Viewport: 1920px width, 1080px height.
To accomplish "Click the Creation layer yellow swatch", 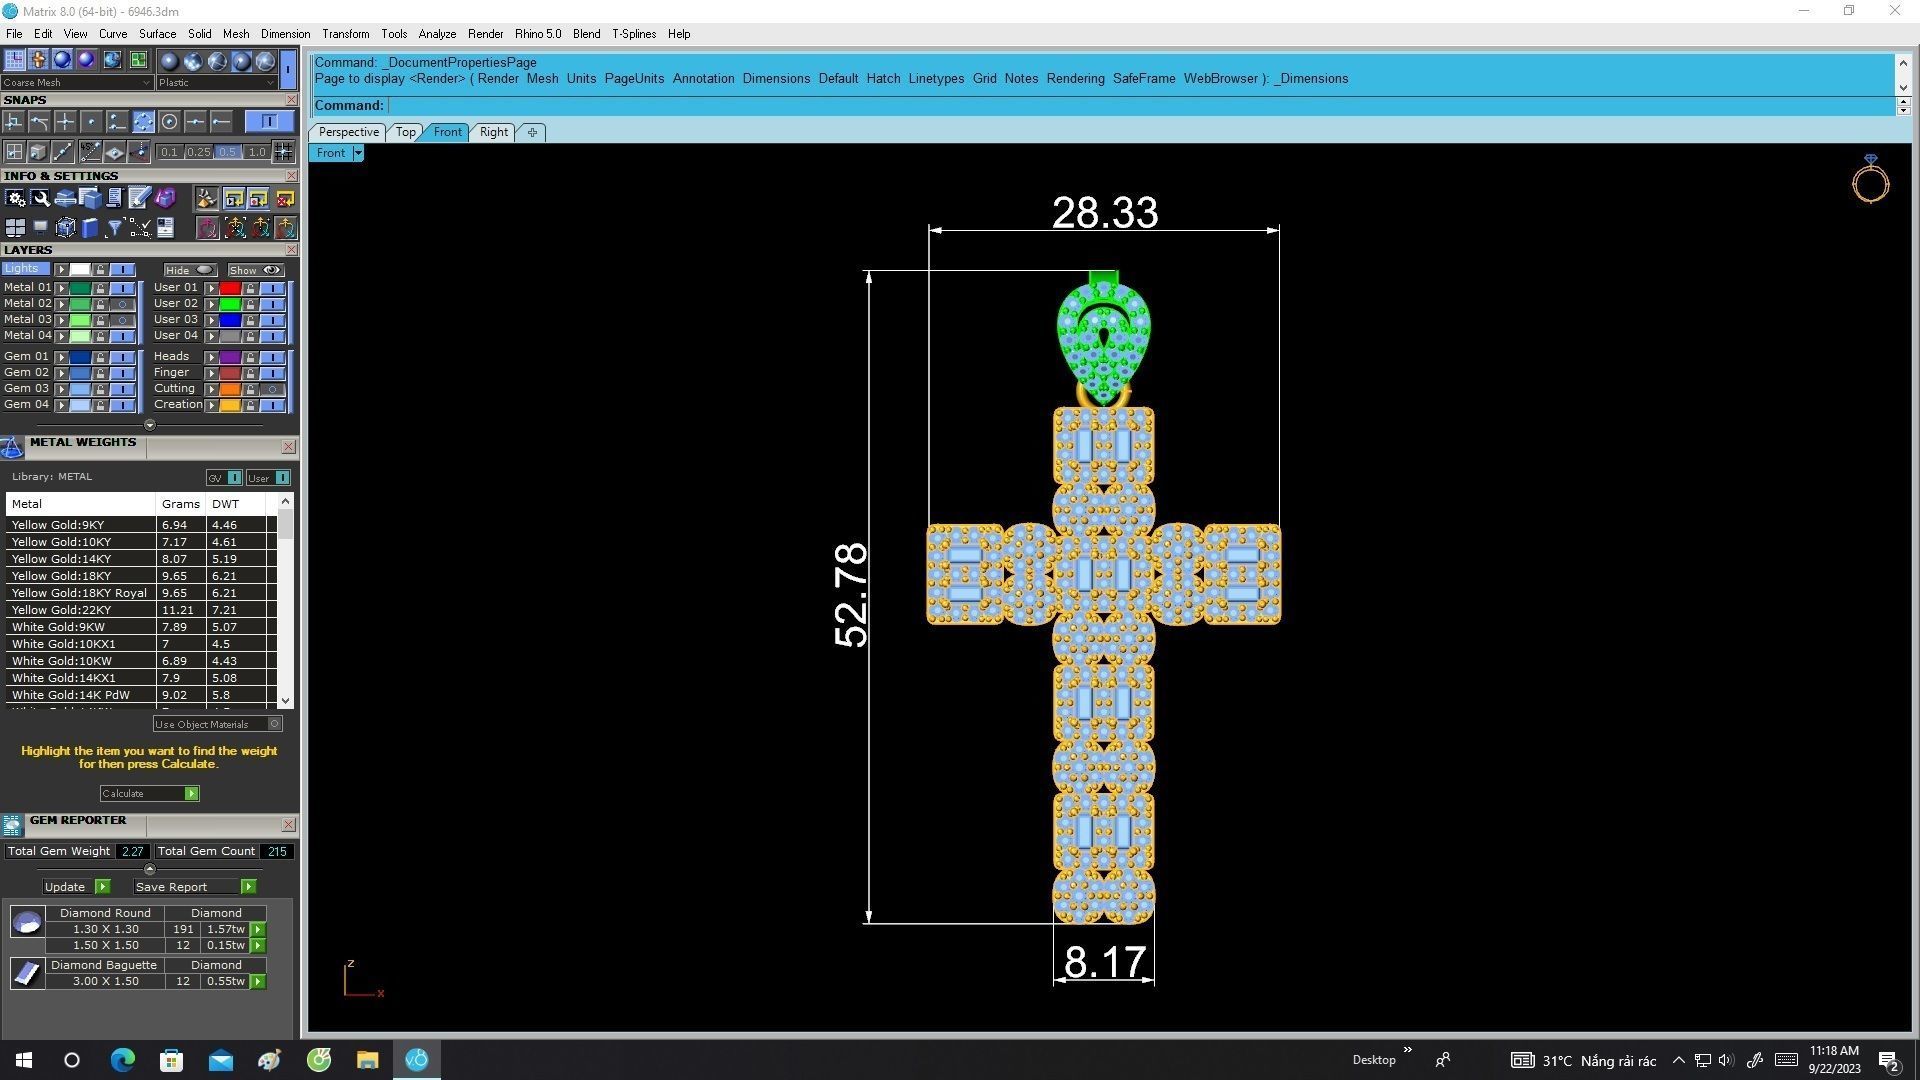I will tap(230, 405).
